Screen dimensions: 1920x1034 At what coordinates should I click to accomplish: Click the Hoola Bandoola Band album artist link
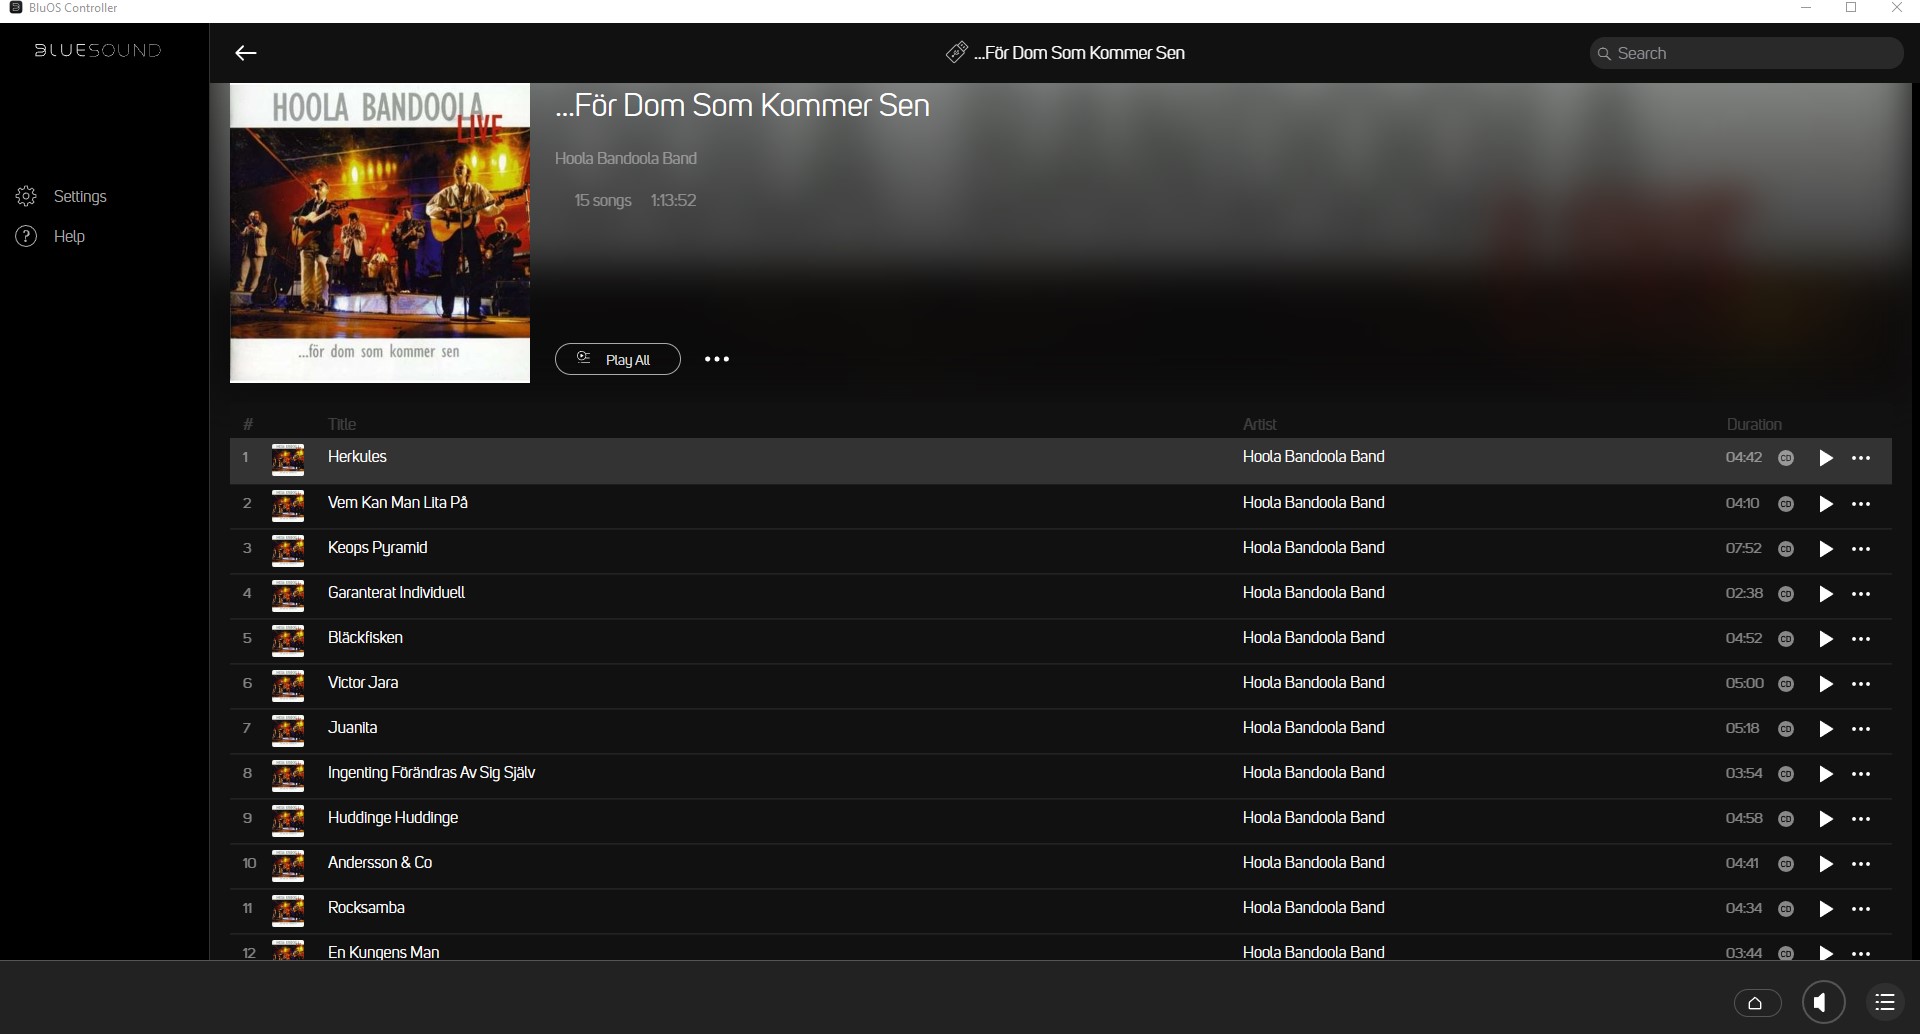[x=626, y=158]
